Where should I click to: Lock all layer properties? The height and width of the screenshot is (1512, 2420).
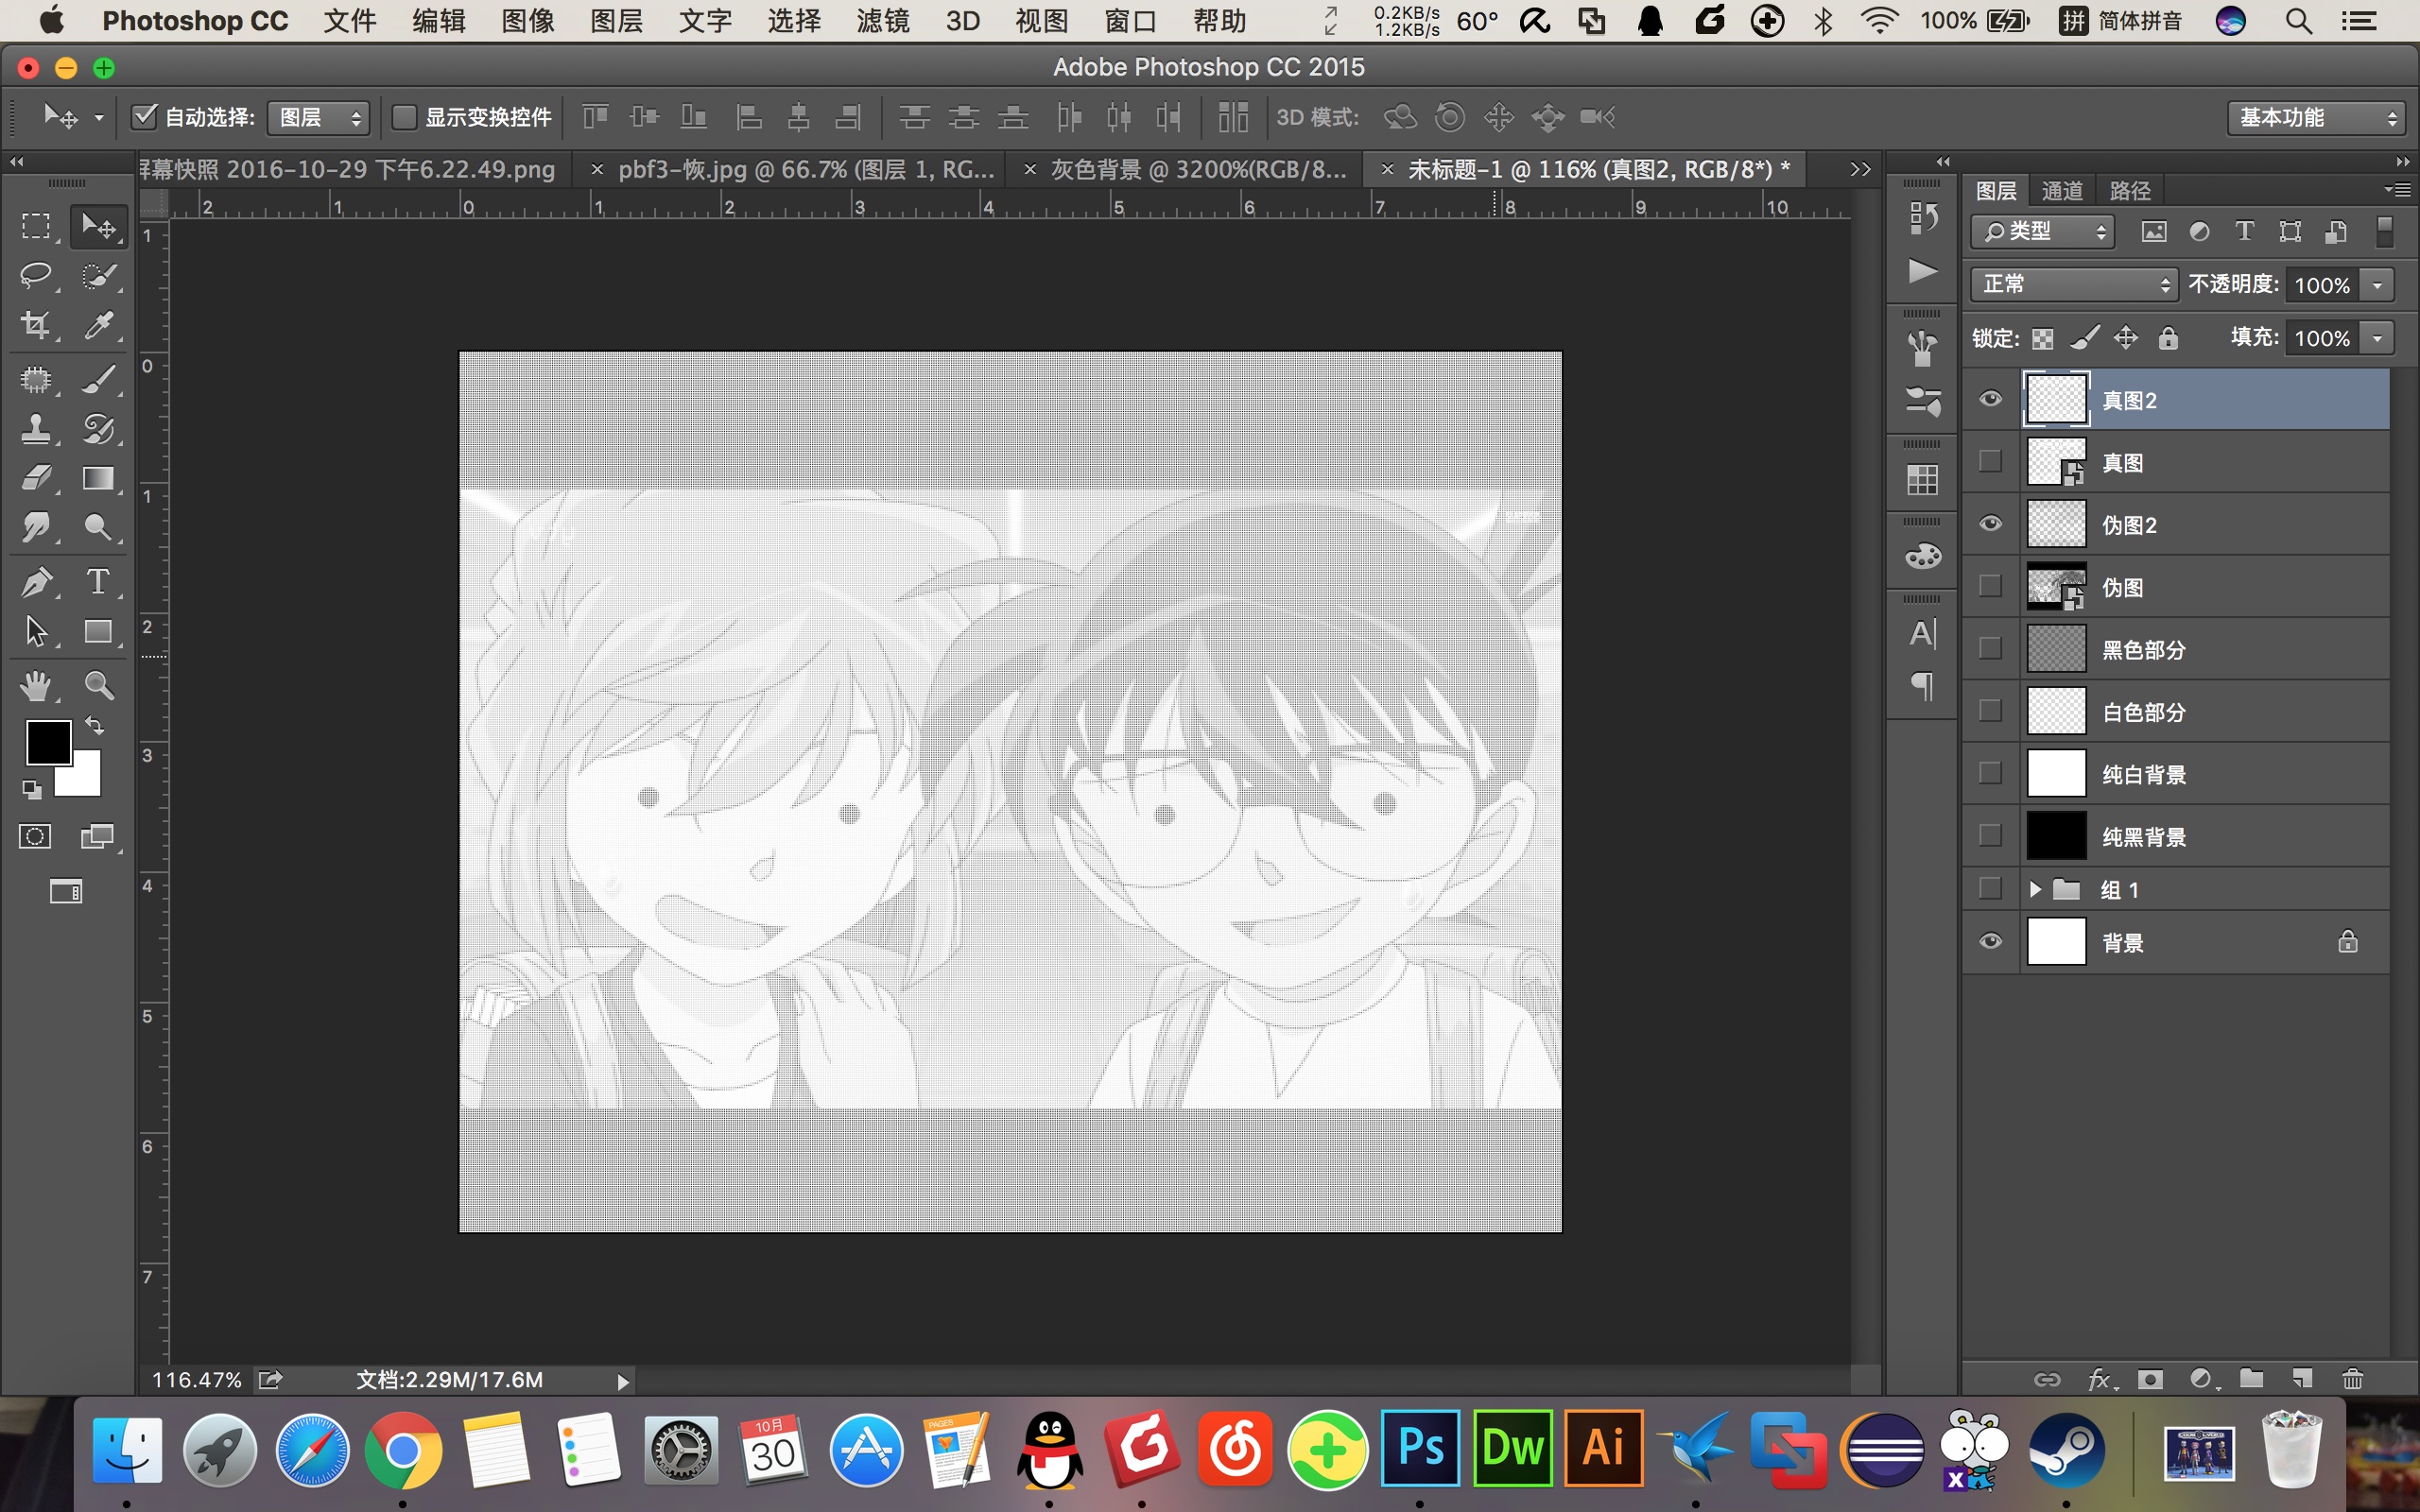point(2167,339)
